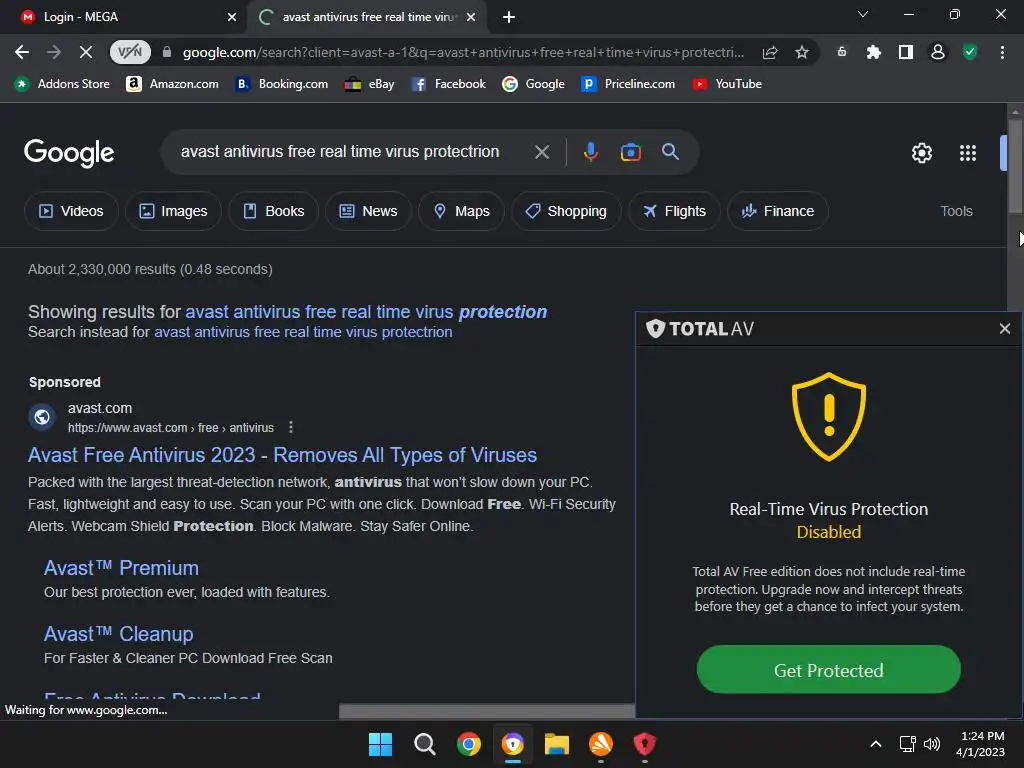This screenshot has width=1024, height=768.
Task: Filter results by Images
Action: point(173,211)
